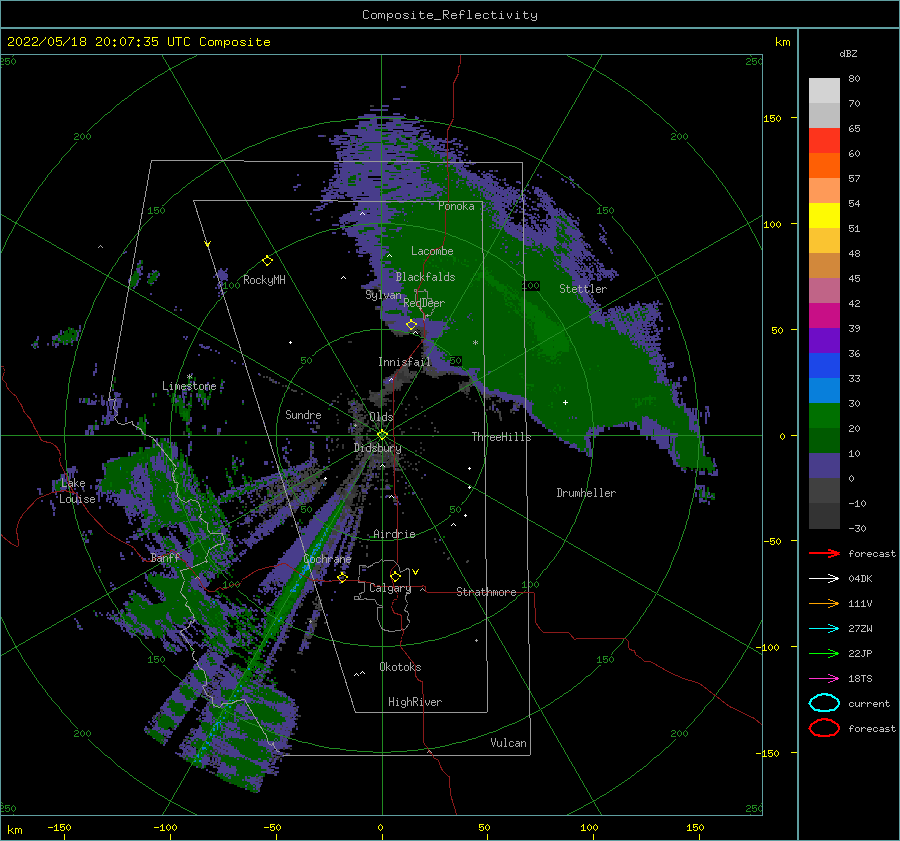
Task: Select the cyan 27ZW arrow legend icon
Action: pos(824,629)
